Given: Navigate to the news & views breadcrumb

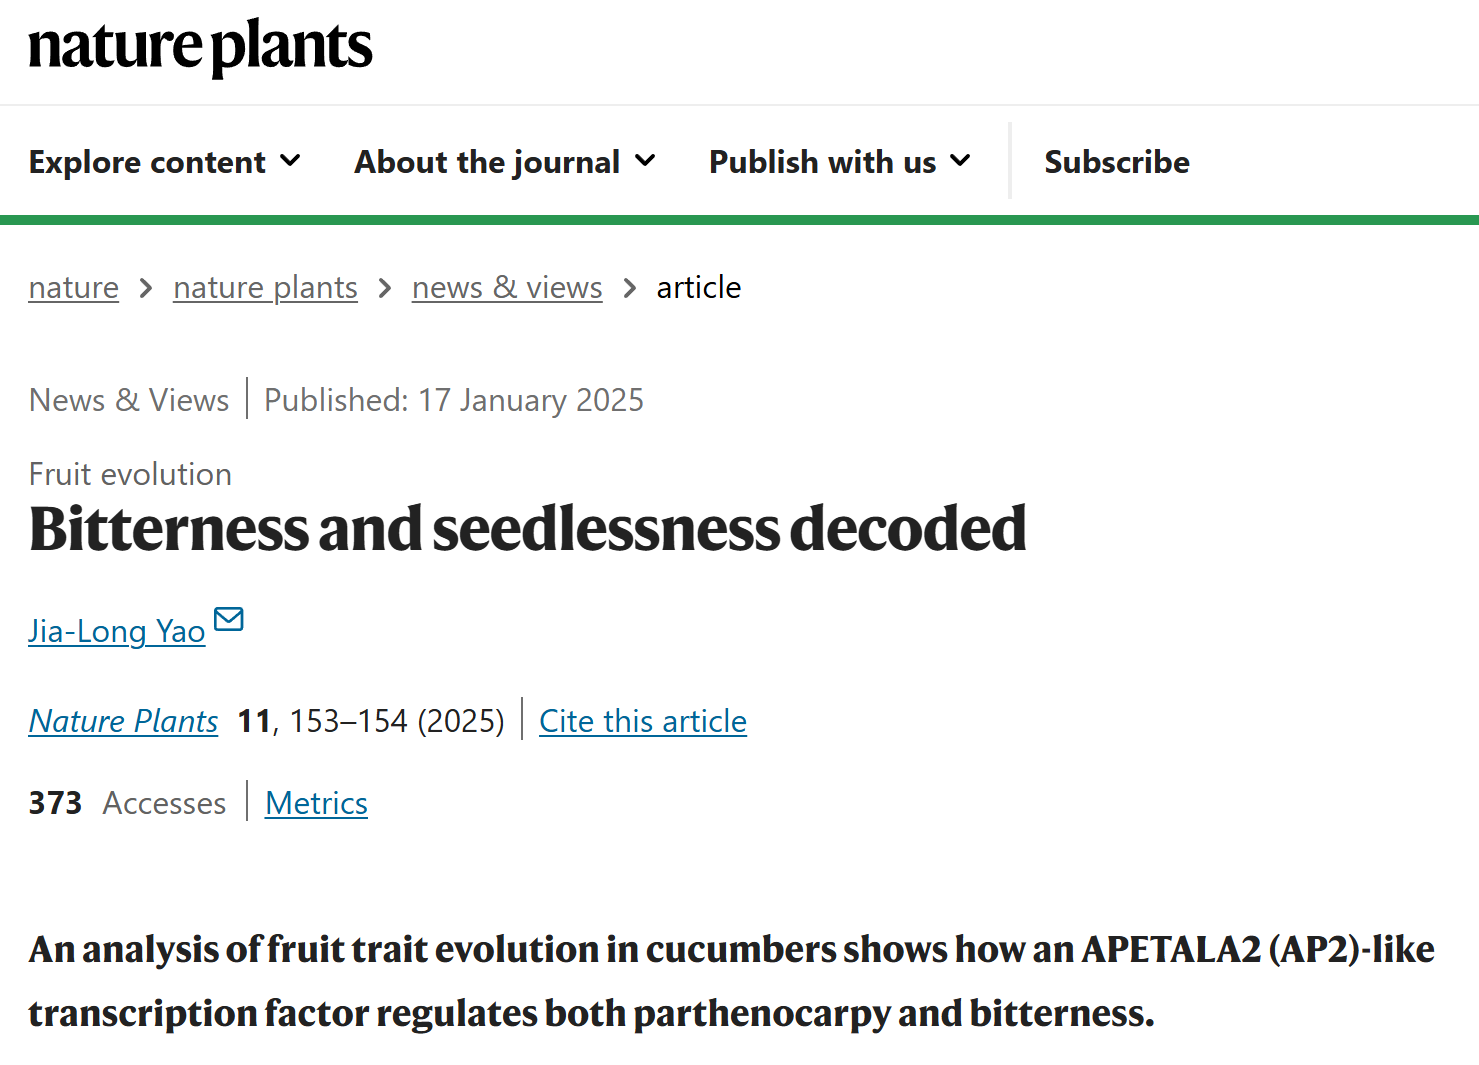Looking at the screenshot, I should pos(507,288).
